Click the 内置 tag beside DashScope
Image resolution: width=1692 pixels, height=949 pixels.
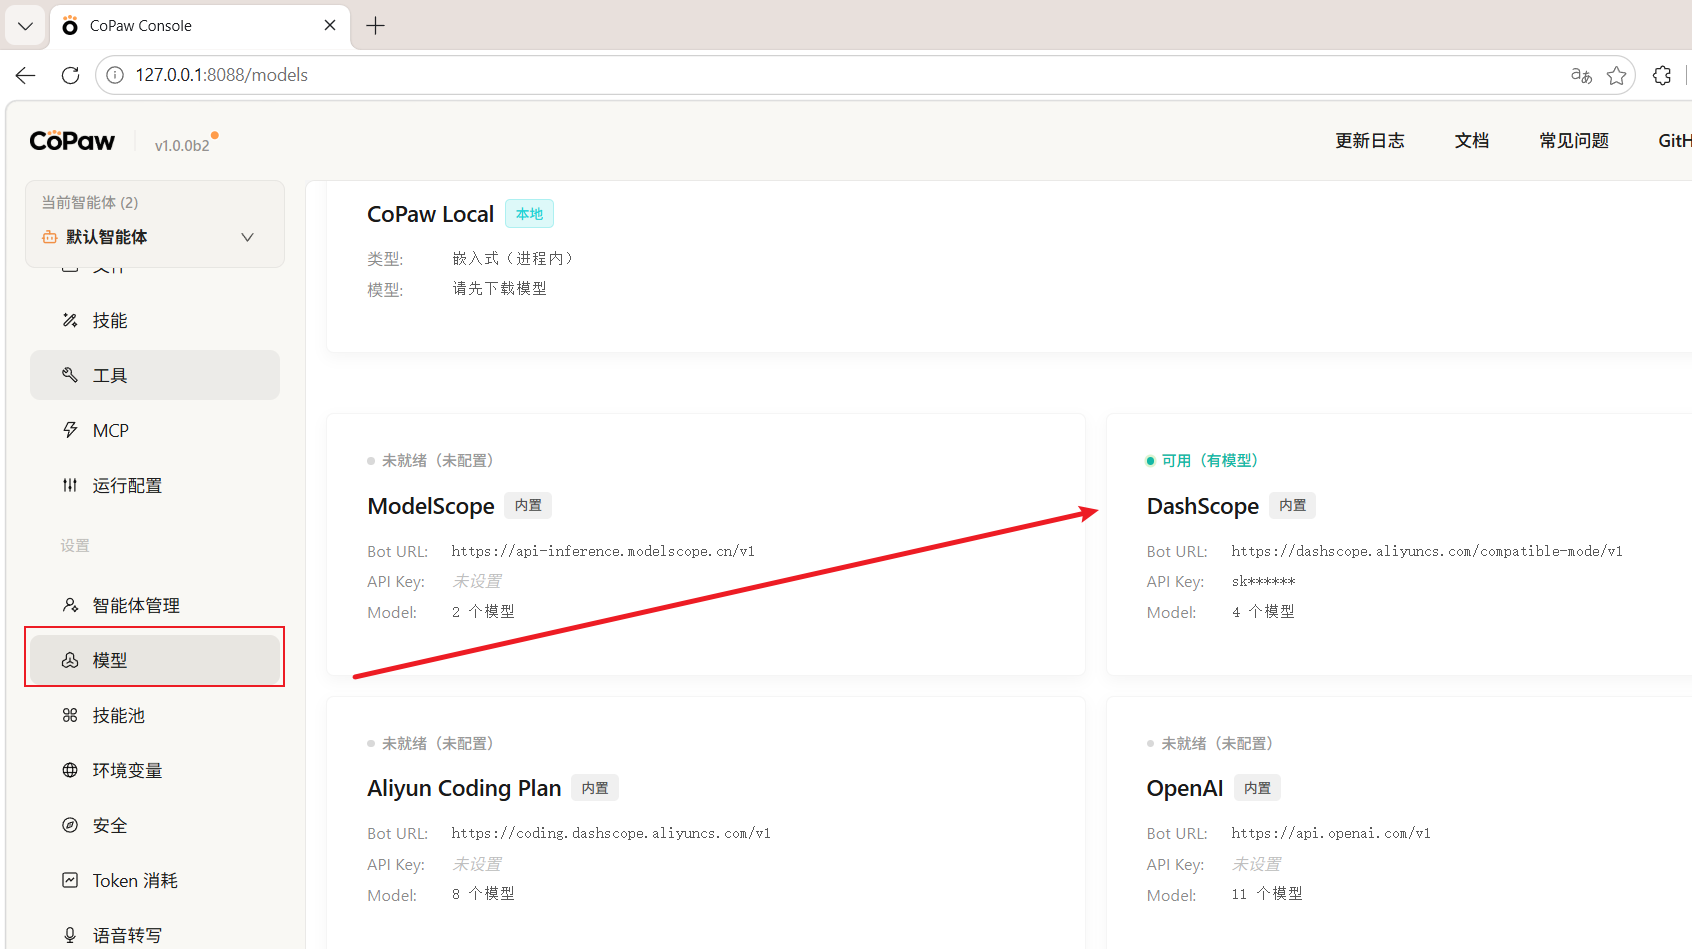[x=1292, y=506]
